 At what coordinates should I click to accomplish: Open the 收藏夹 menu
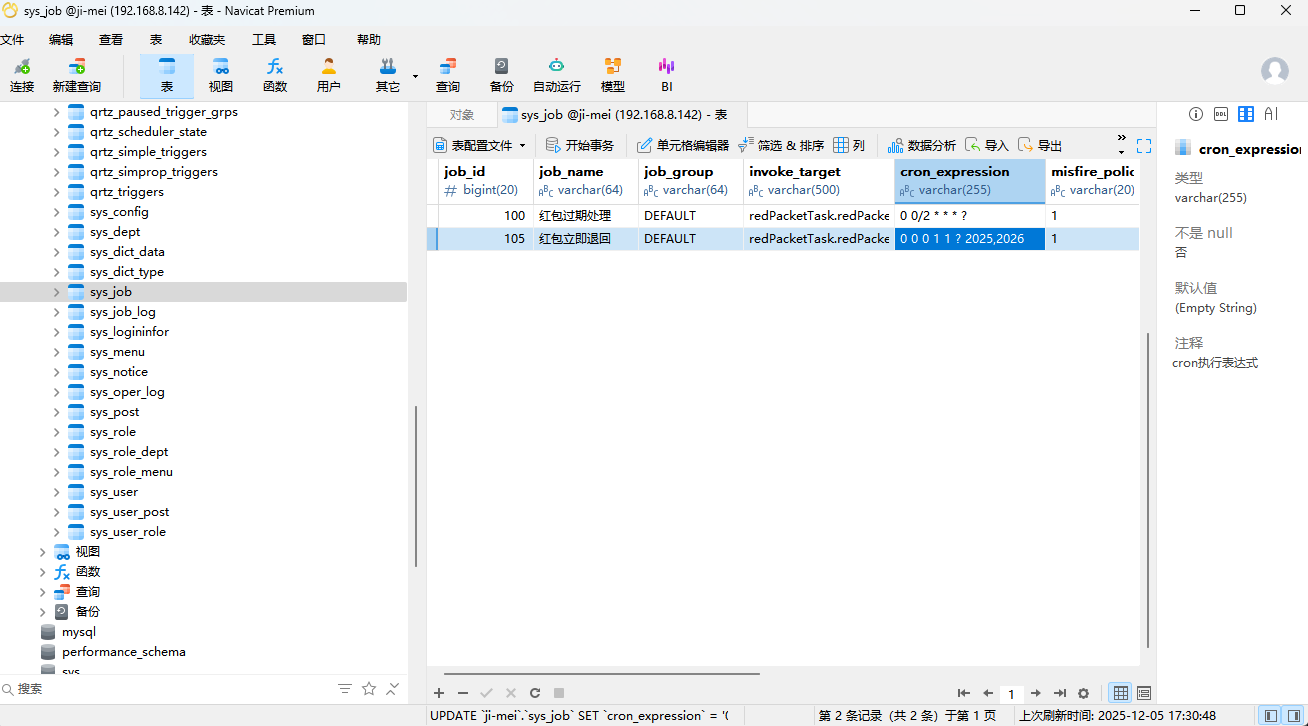[x=207, y=39]
